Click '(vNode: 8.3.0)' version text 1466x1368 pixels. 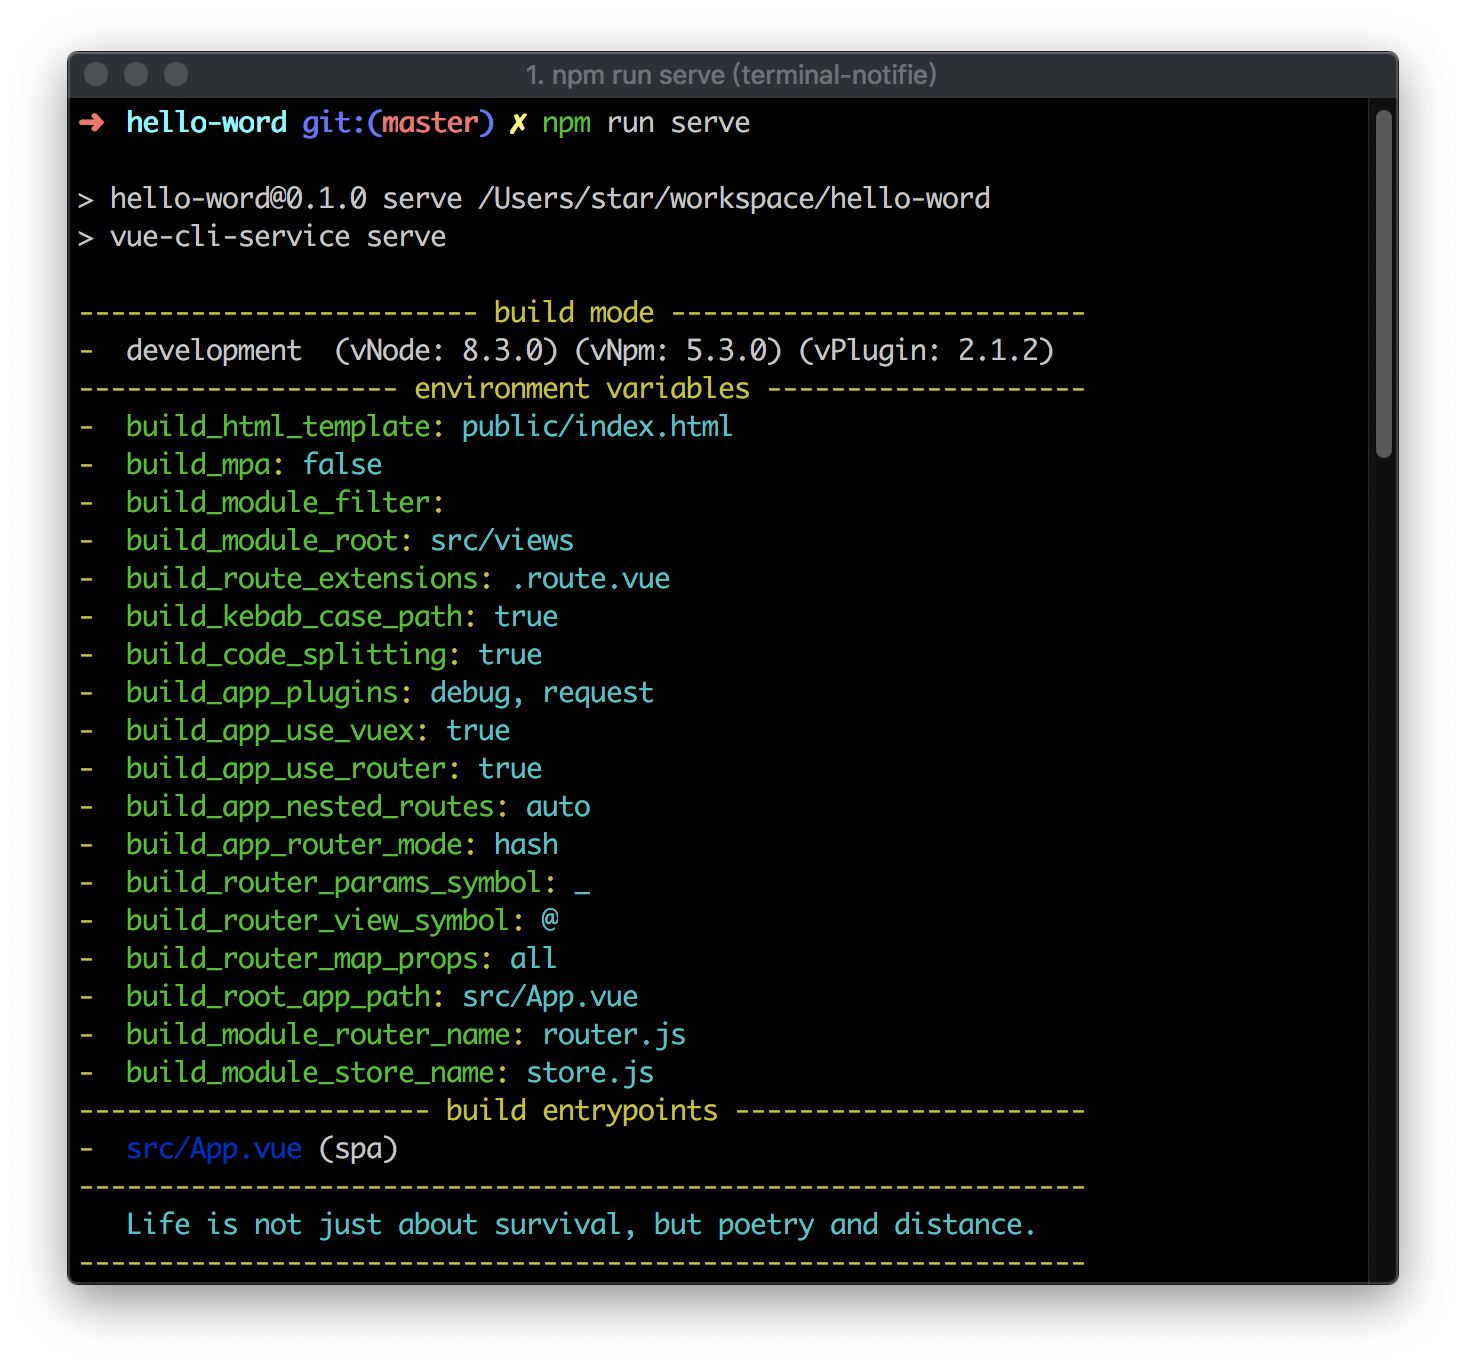446,351
